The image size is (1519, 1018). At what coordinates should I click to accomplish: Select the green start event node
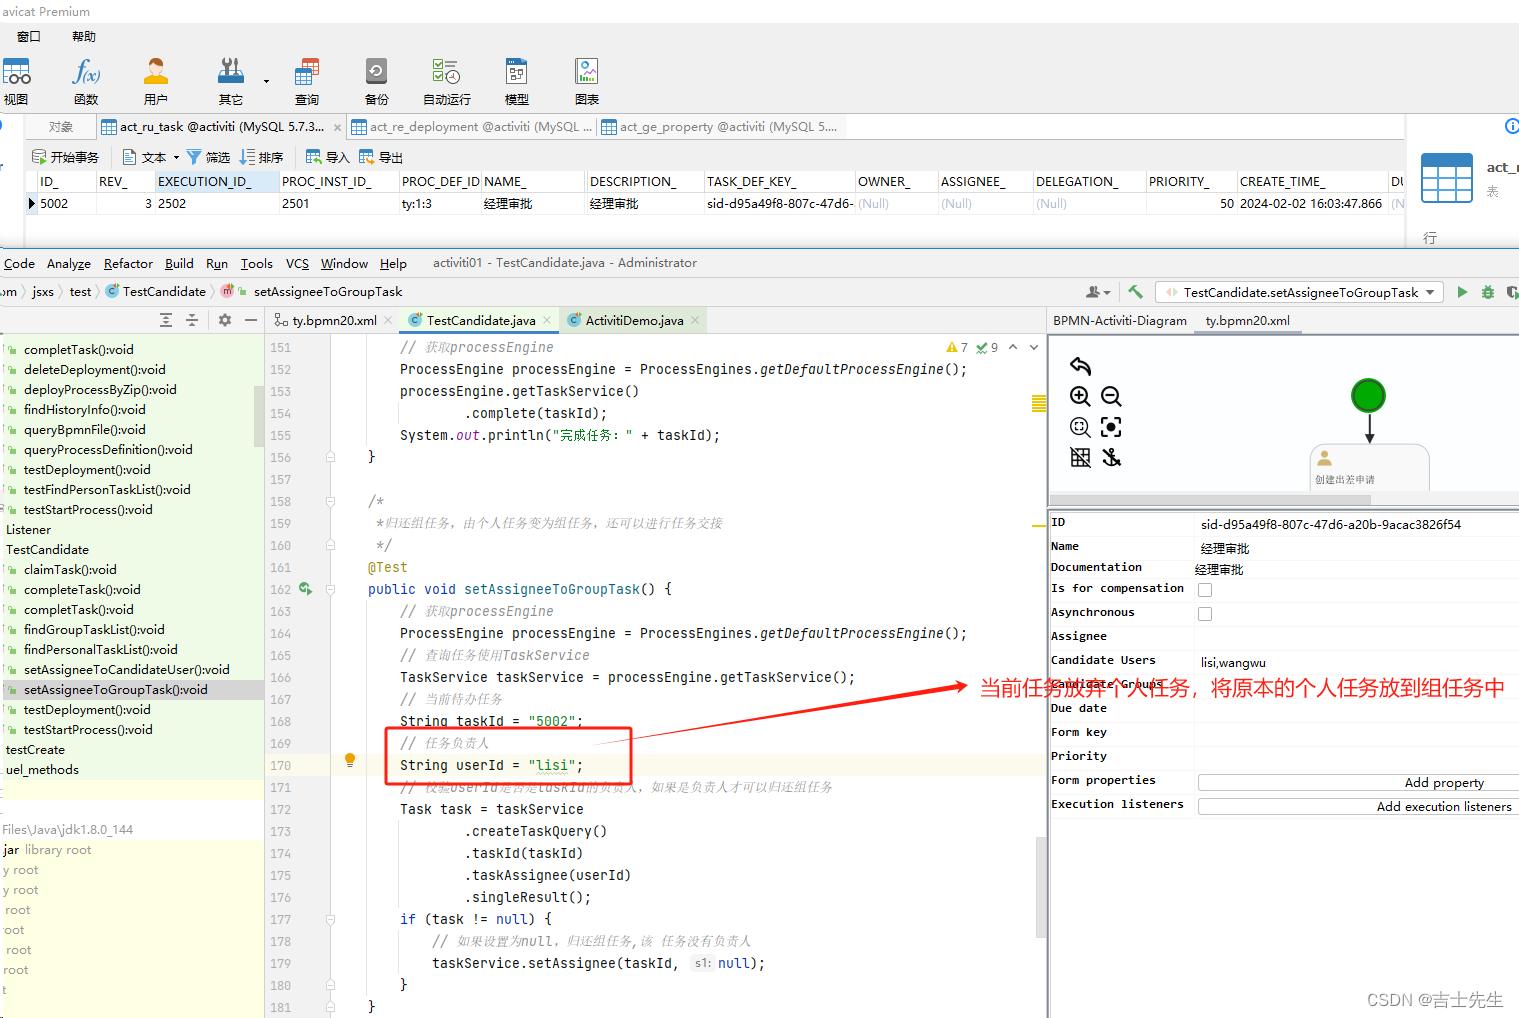[1368, 396]
